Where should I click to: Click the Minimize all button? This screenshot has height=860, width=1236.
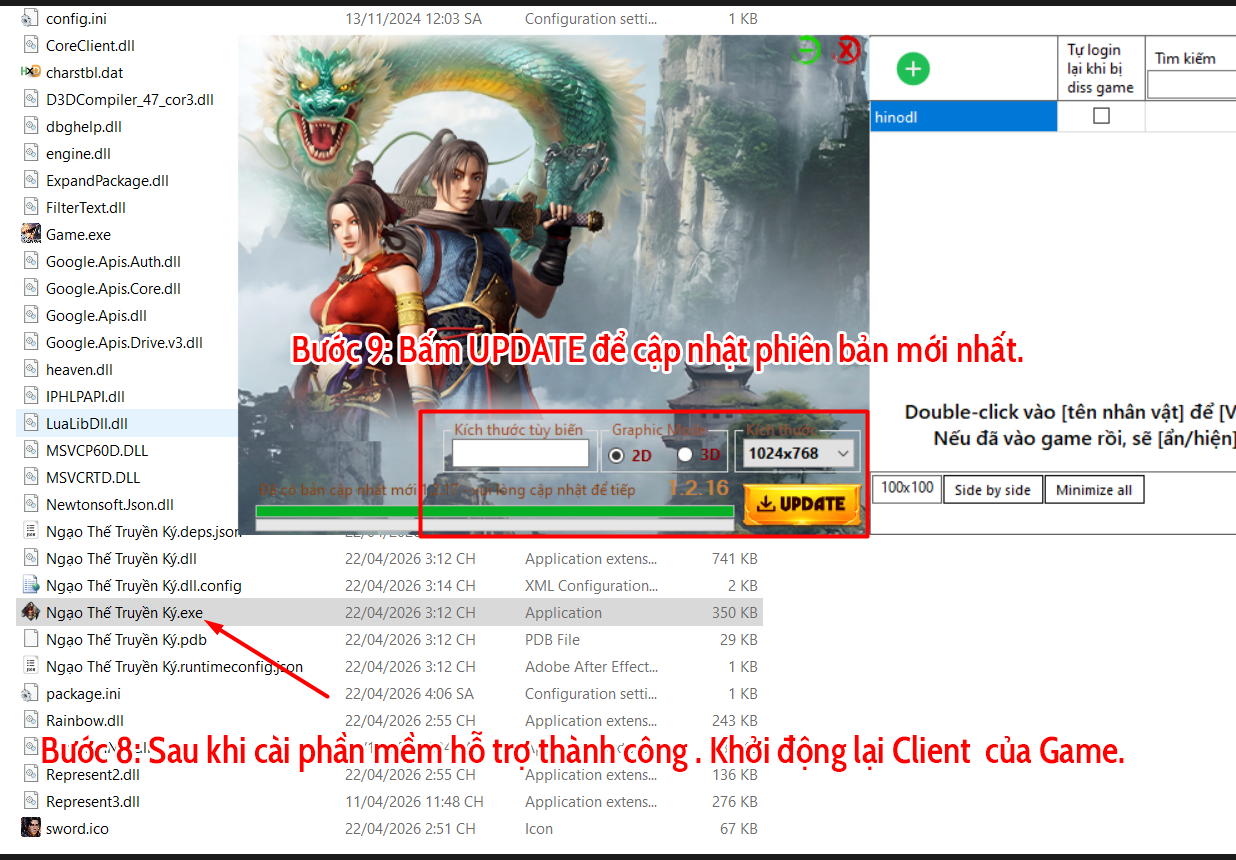(1094, 490)
